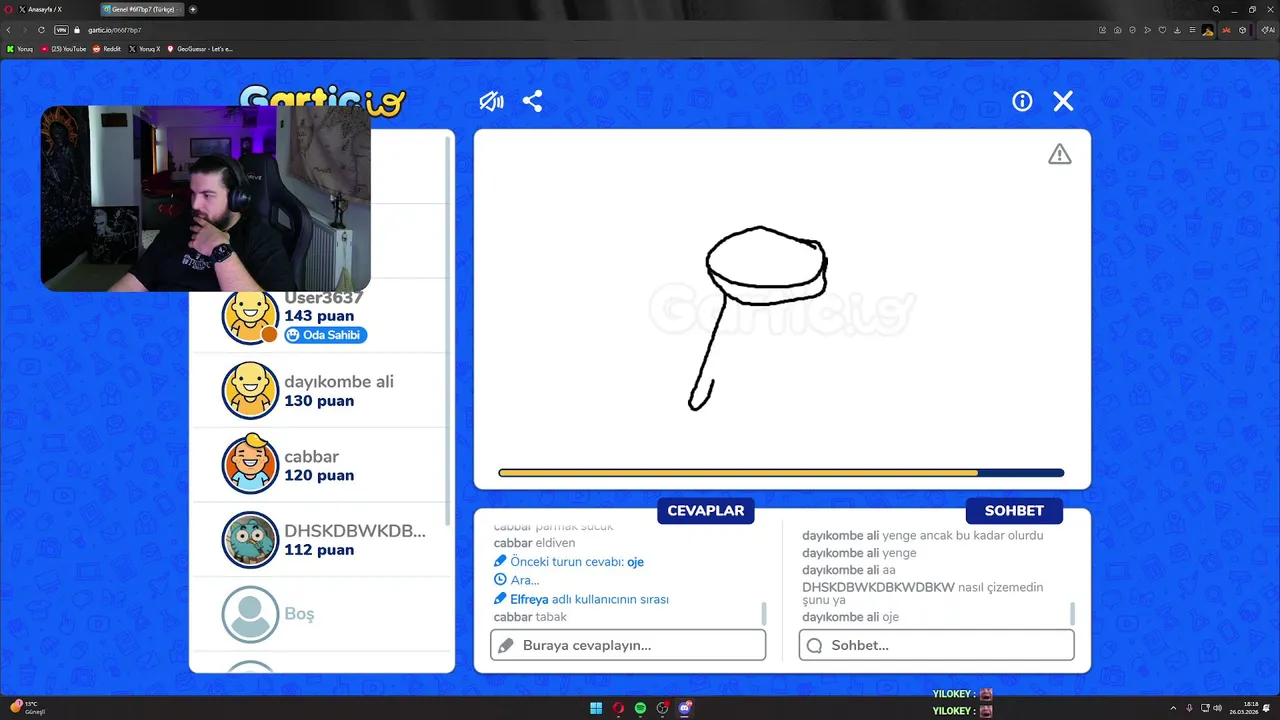Open the 'Yoruq X' bookmark
The width and height of the screenshot is (1280, 720).
(145, 48)
